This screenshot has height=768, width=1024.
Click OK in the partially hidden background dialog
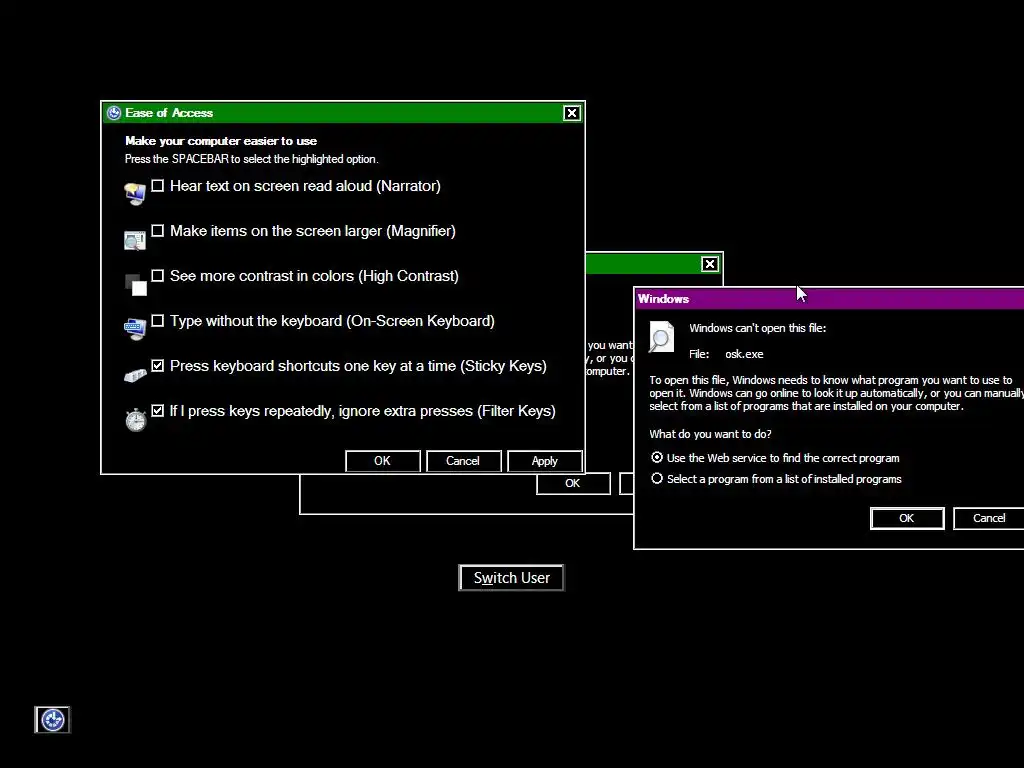(x=573, y=483)
